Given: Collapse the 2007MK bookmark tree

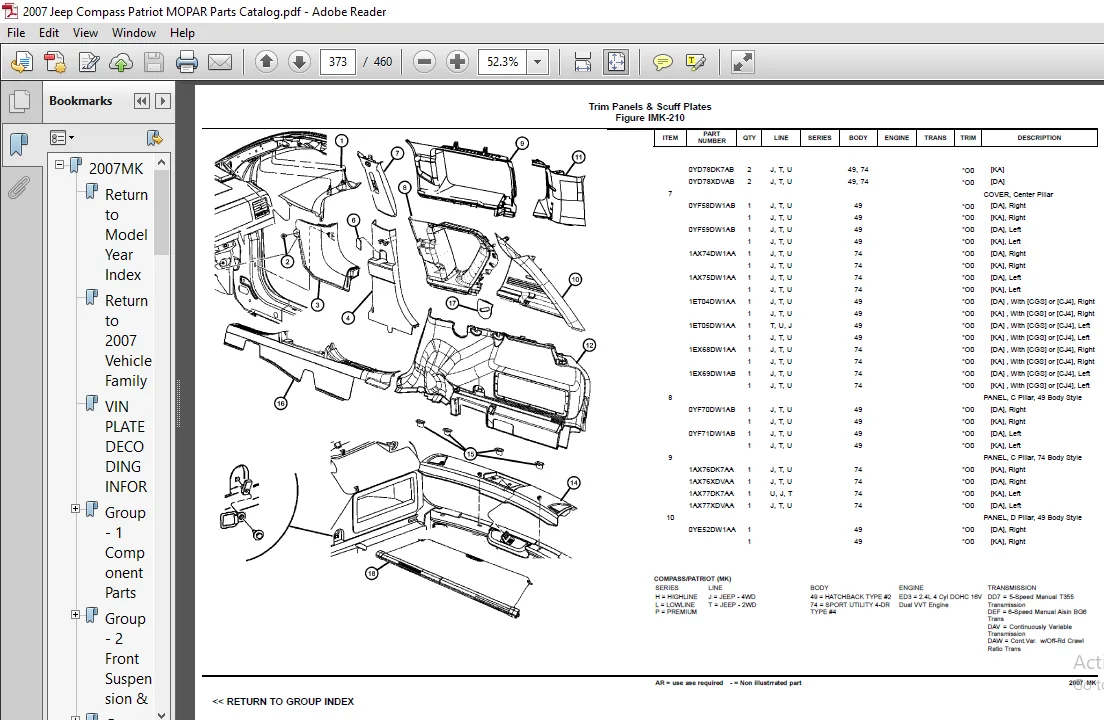Looking at the screenshot, I should (60, 165).
